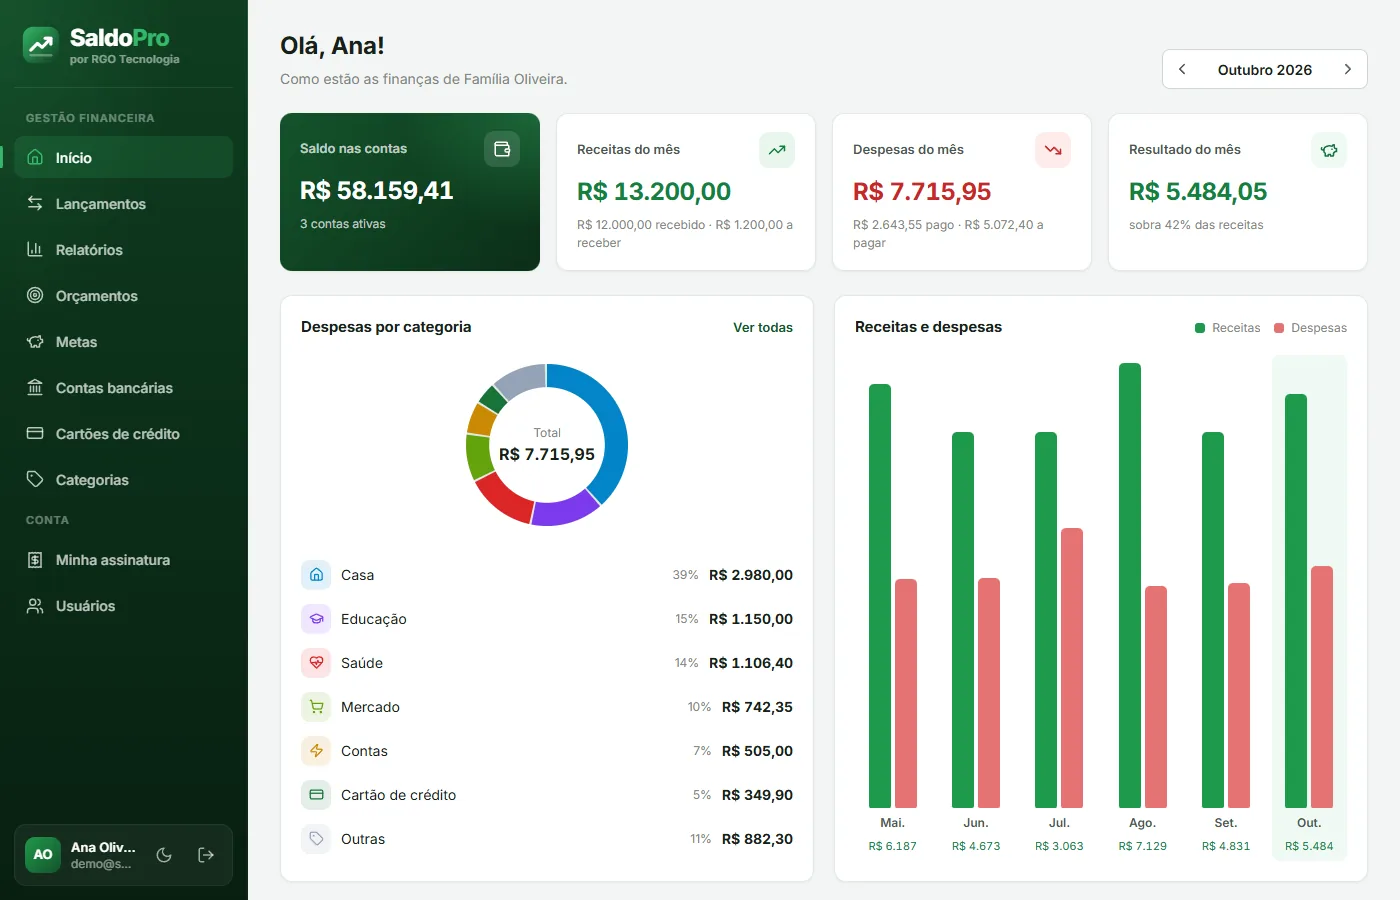Click the R$ 7.715,95 despesas card value

[x=922, y=191]
